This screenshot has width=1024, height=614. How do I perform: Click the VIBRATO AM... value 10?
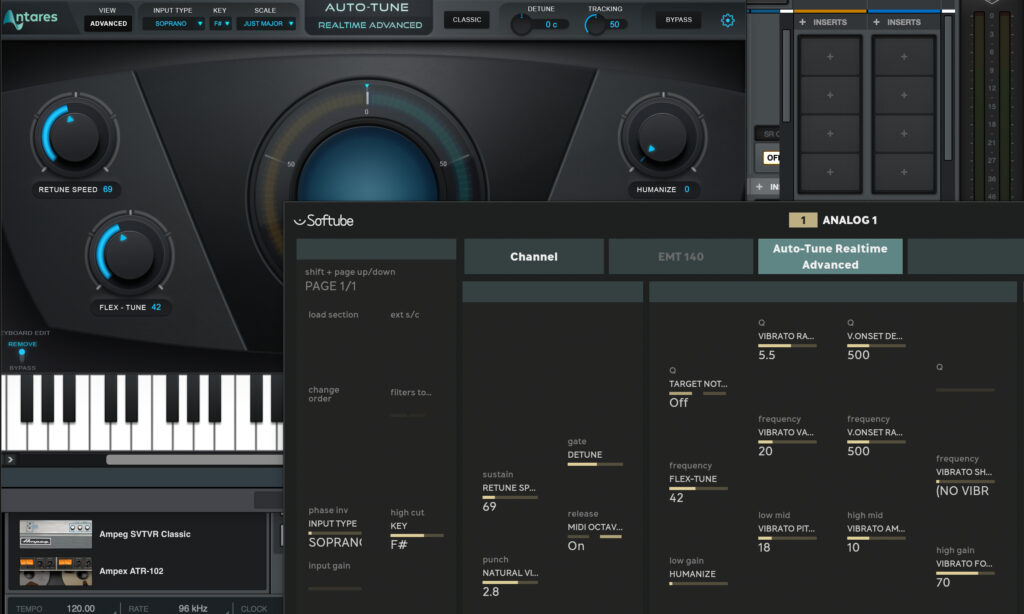pos(853,547)
